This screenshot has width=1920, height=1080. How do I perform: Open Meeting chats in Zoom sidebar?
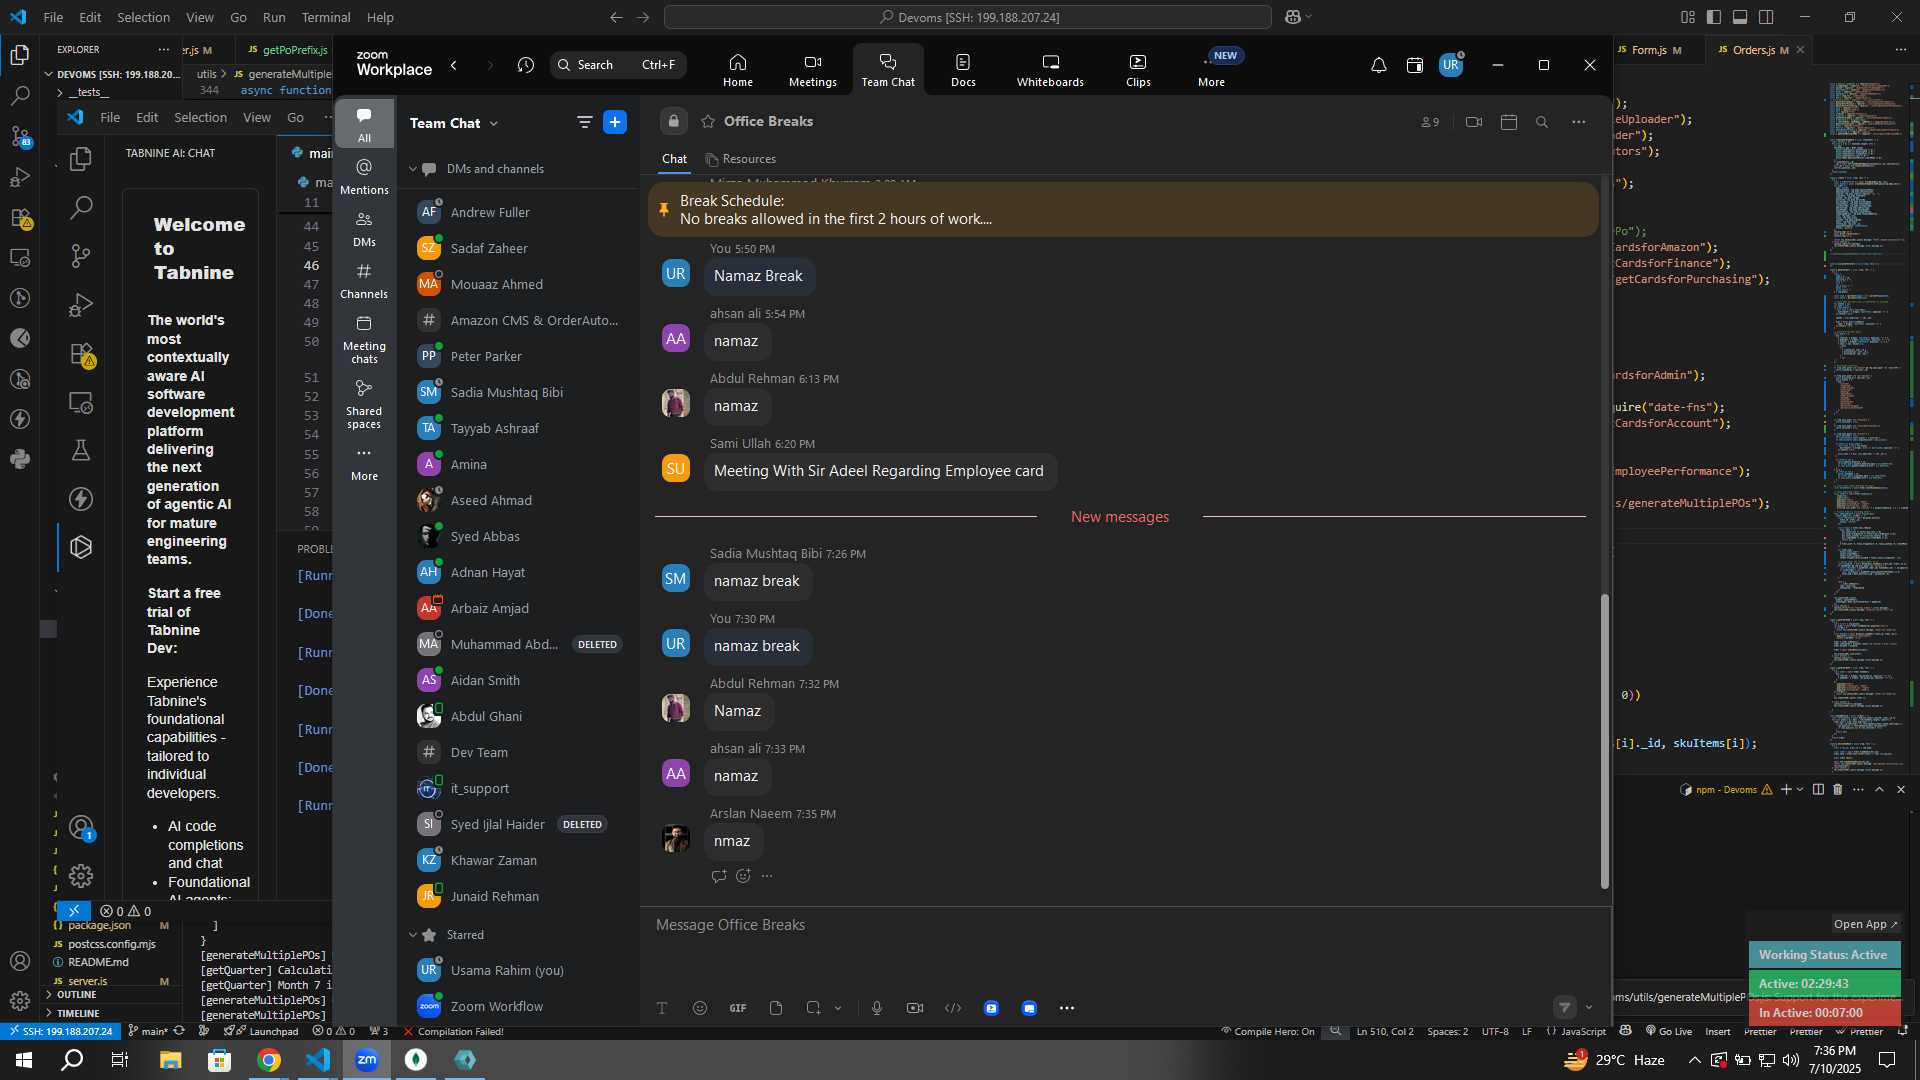364,340
